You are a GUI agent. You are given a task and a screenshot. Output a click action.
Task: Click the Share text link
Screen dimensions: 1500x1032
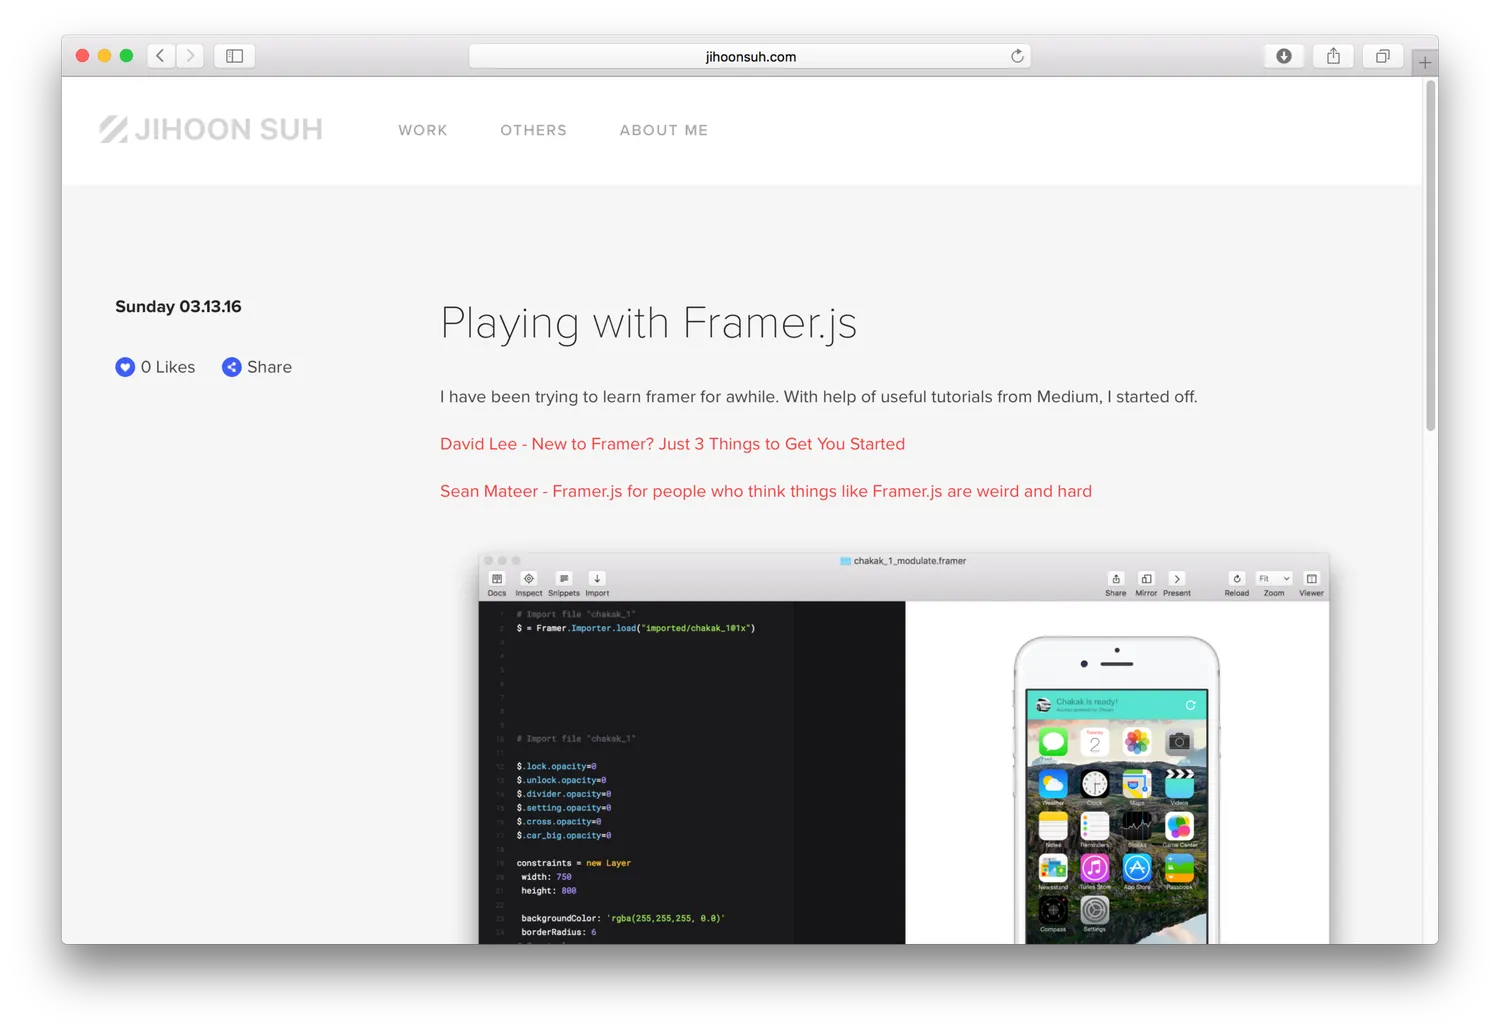point(269,367)
